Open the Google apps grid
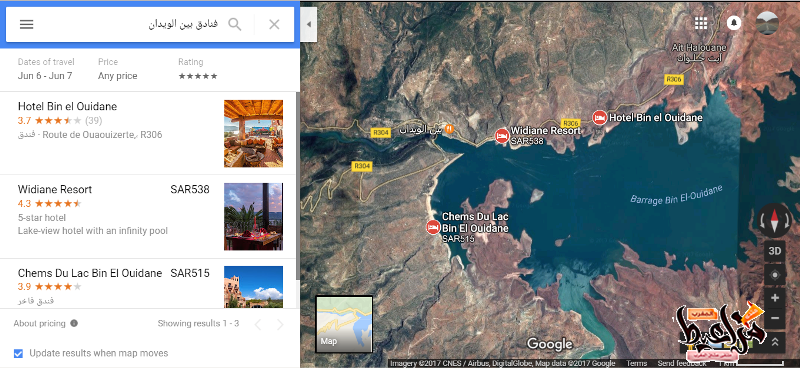Viewport: 800px width, 368px height. pyautogui.click(x=701, y=23)
